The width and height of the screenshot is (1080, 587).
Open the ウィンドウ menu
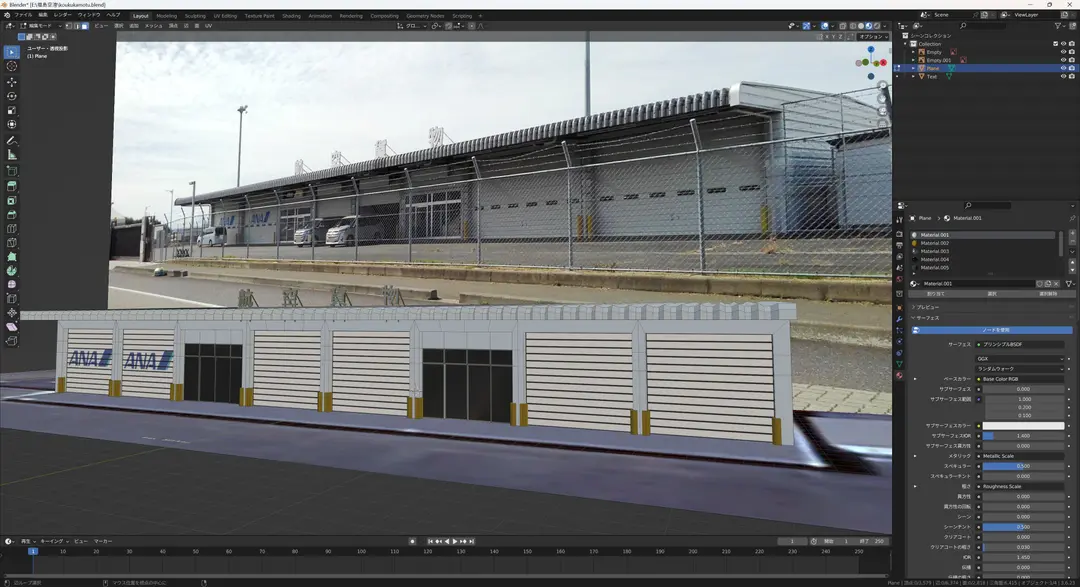(88, 14)
